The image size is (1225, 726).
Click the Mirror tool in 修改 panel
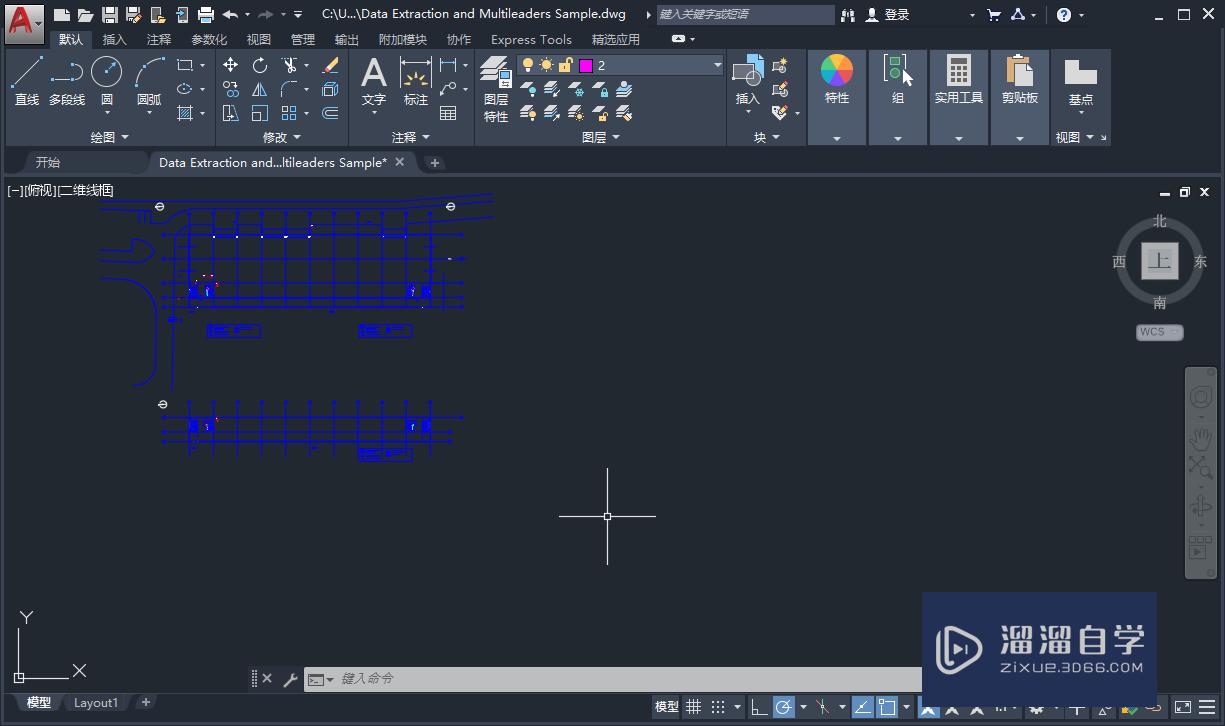point(260,89)
